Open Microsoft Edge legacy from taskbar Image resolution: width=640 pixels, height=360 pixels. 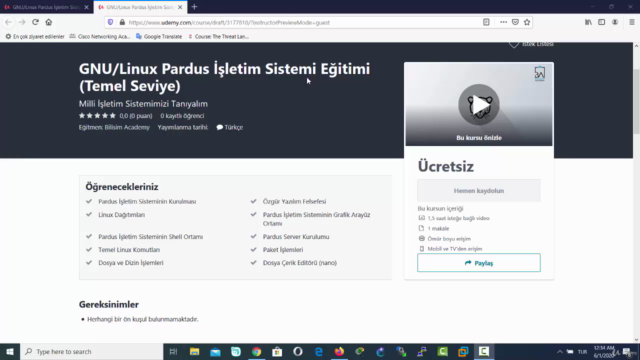pos(318,351)
